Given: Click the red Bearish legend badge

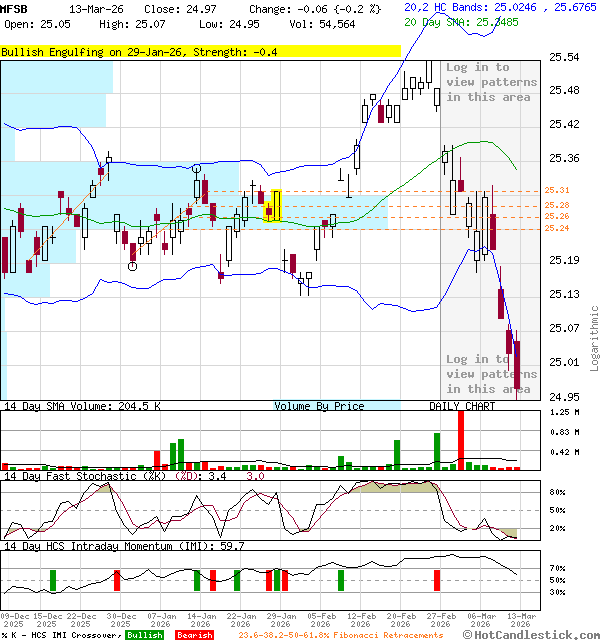Looking at the screenshot, I should (194, 635).
